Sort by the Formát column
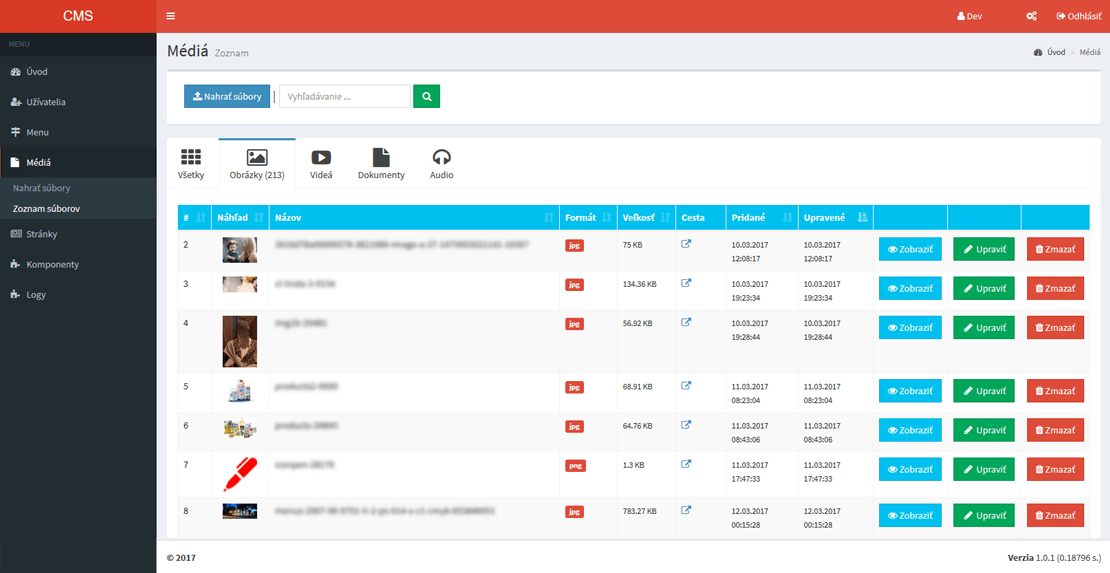This screenshot has height=573, width=1110. 588,217
